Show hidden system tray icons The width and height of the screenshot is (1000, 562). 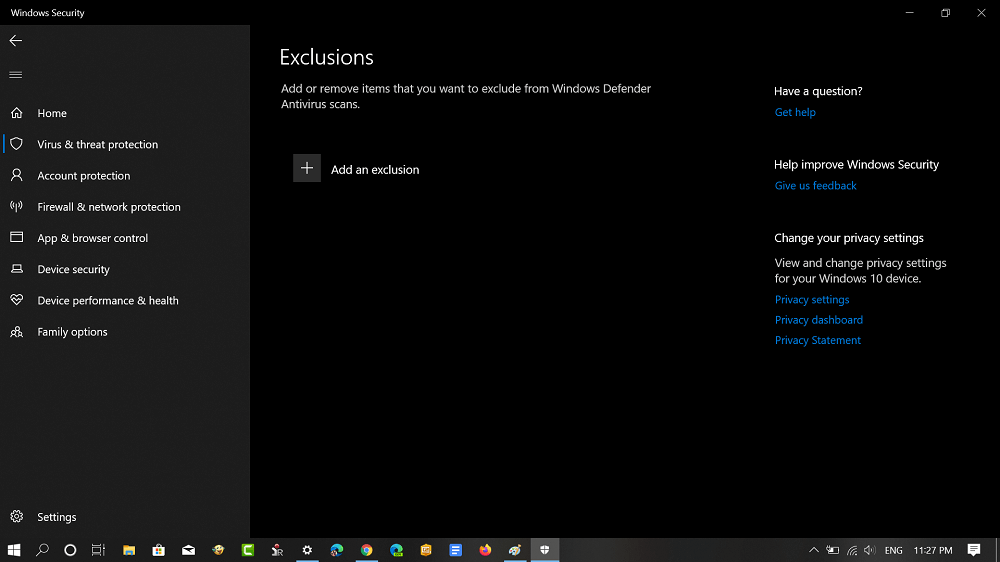814,550
